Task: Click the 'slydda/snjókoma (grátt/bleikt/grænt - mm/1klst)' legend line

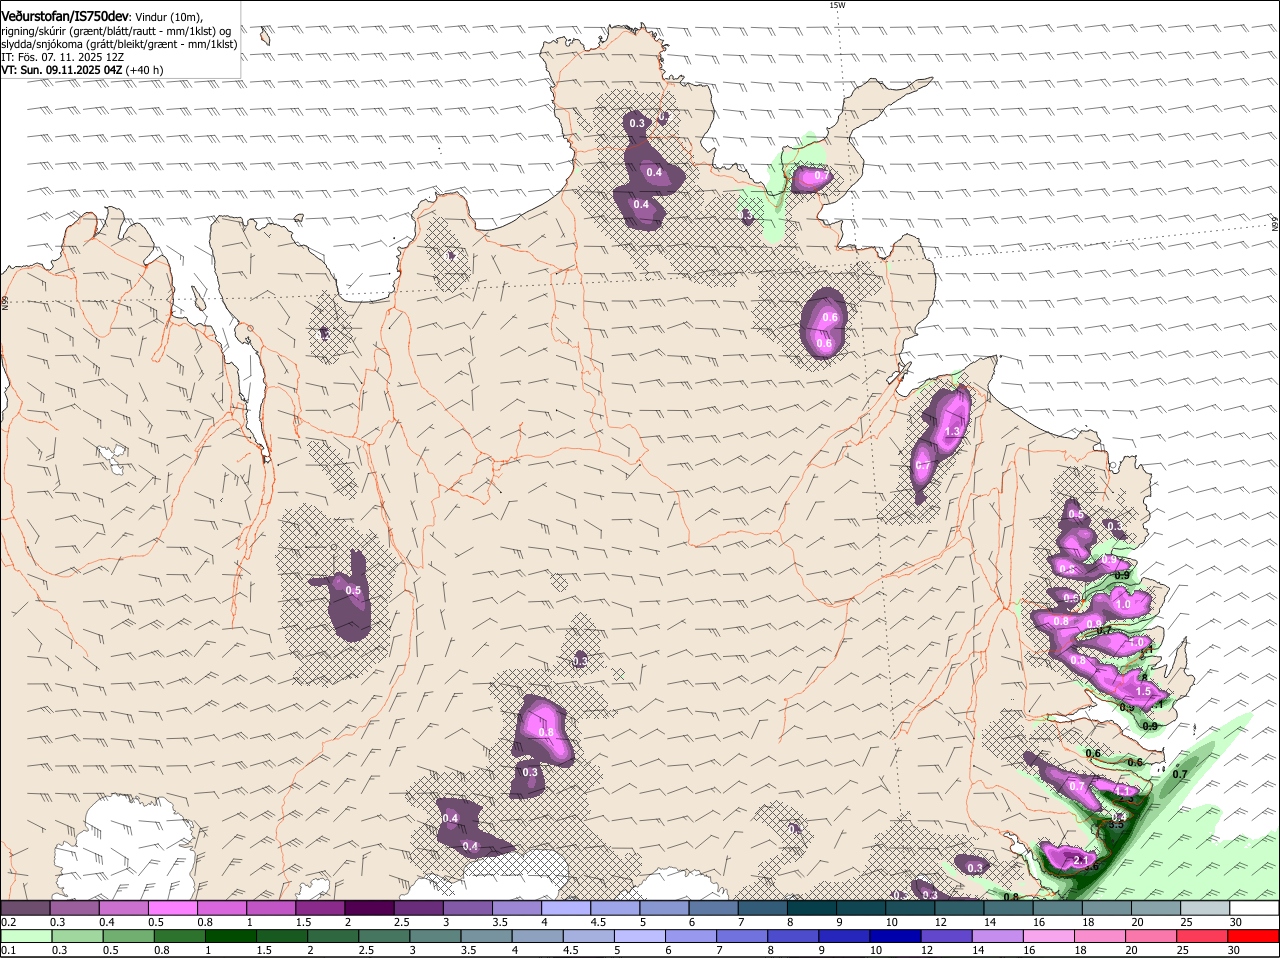Action: [x=119, y=44]
